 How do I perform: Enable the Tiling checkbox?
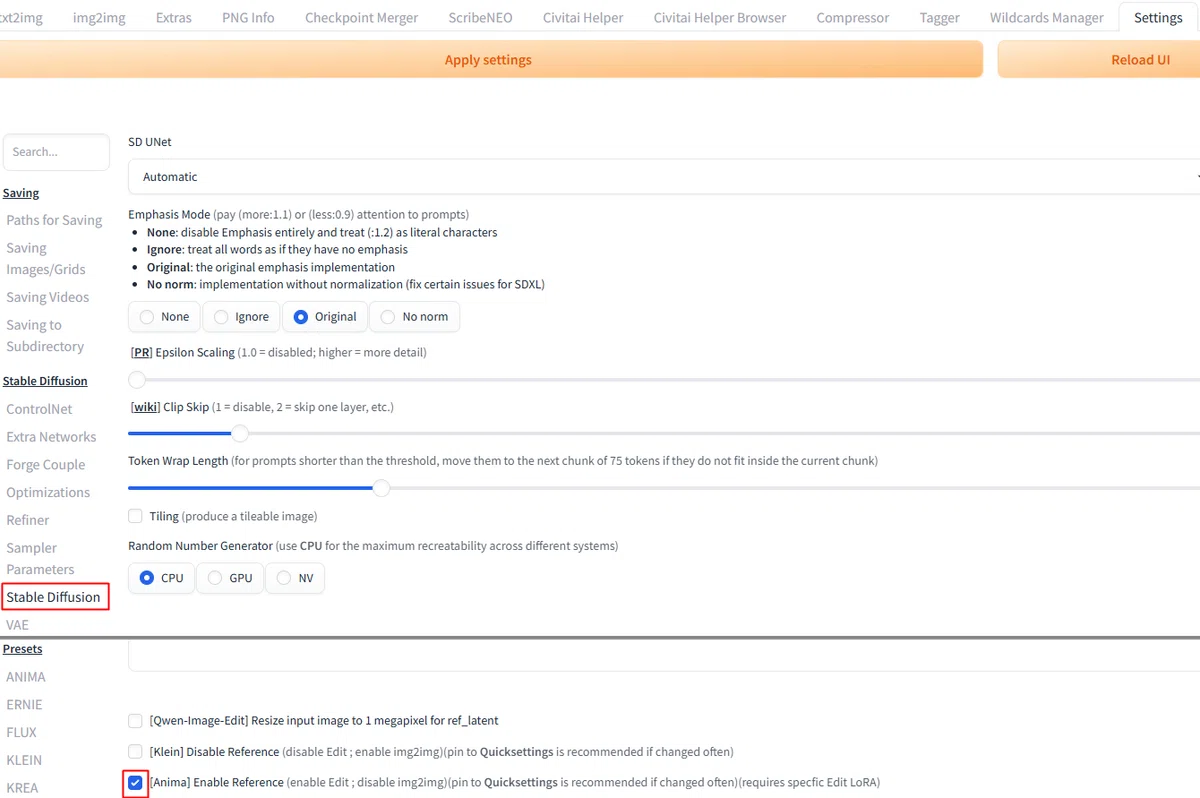click(135, 516)
